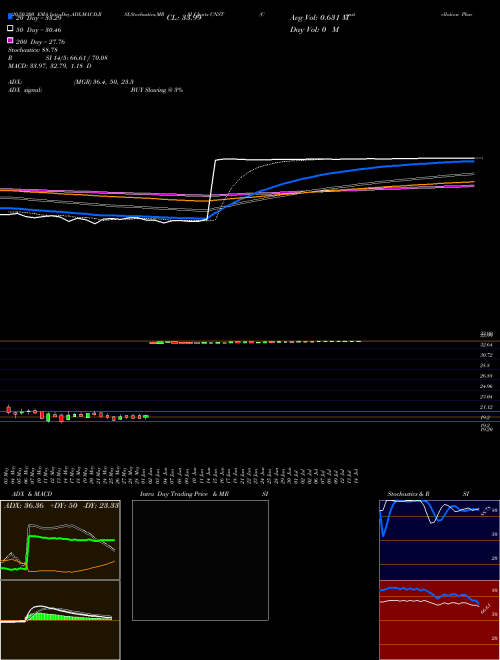This screenshot has height=660, width=500.
Task: Click the 'Day Vol: 0 M' label
Action: (x=314, y=29)
